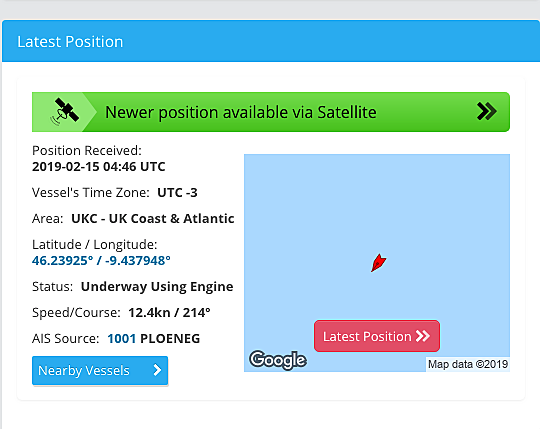Click the 'Map data ©2019' attribution
The width and height of the screenshot is (540, 429).
pyautogui.click(x=468, y=364)
